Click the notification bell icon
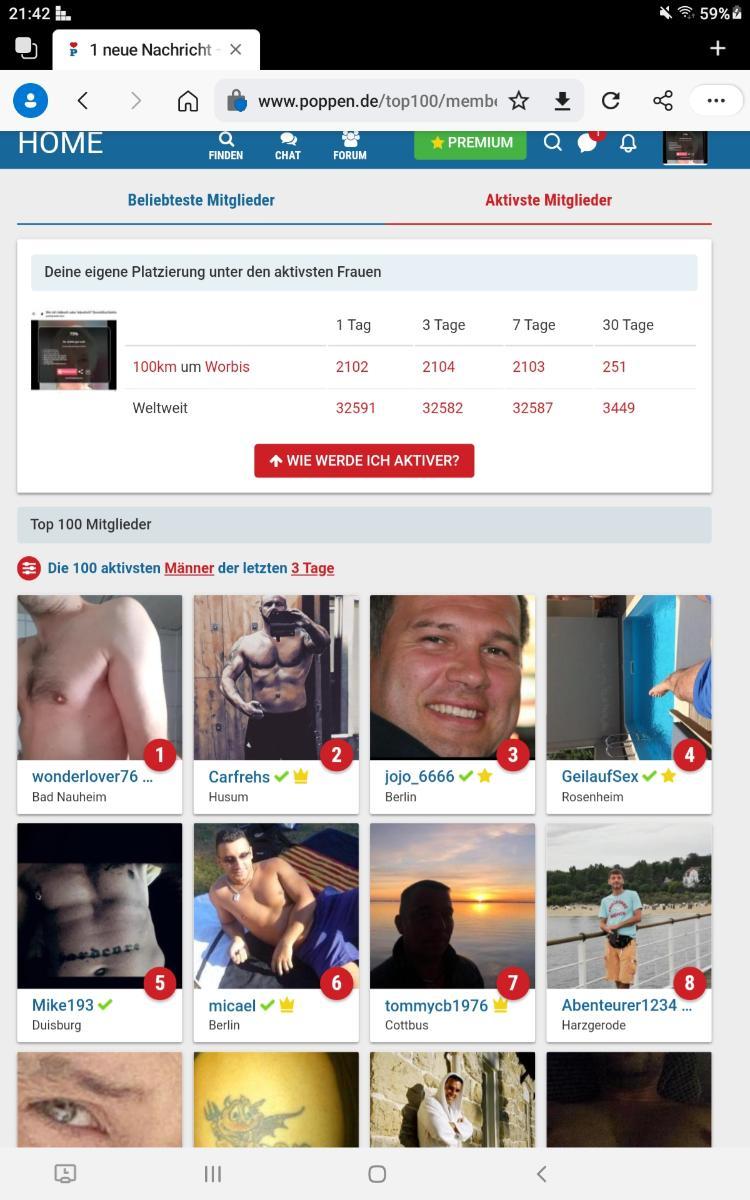This screenshot has height=1200, width=750. (628, 143)
